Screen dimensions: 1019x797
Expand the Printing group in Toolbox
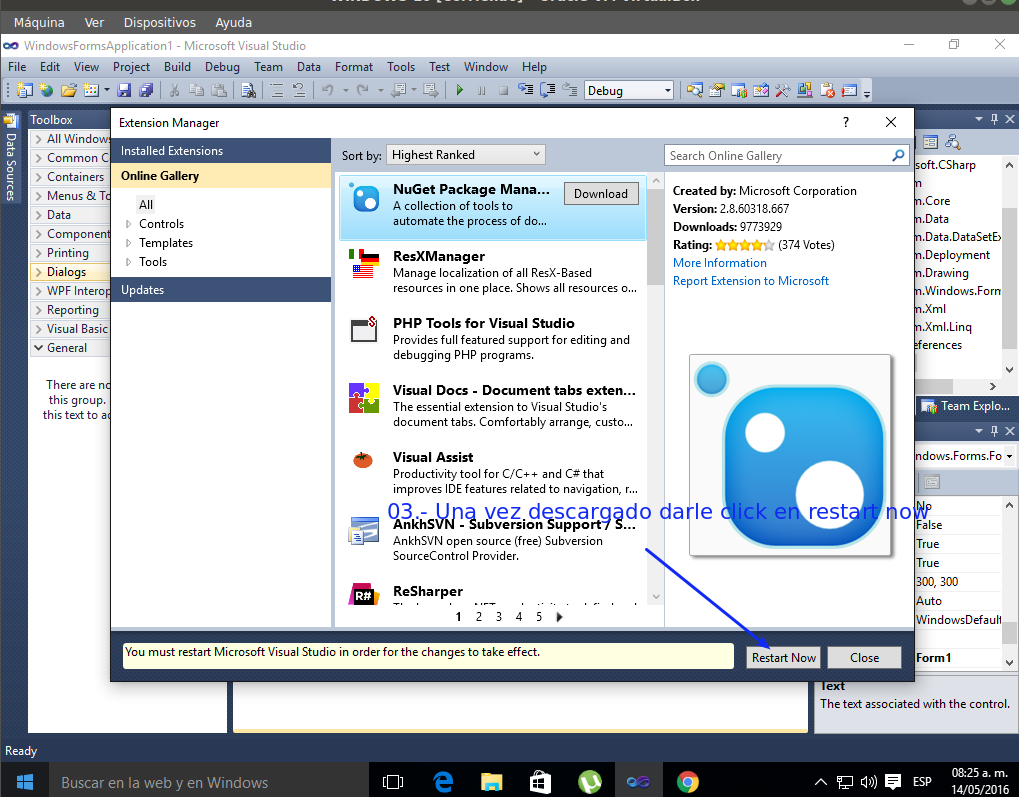click(38, 253)
